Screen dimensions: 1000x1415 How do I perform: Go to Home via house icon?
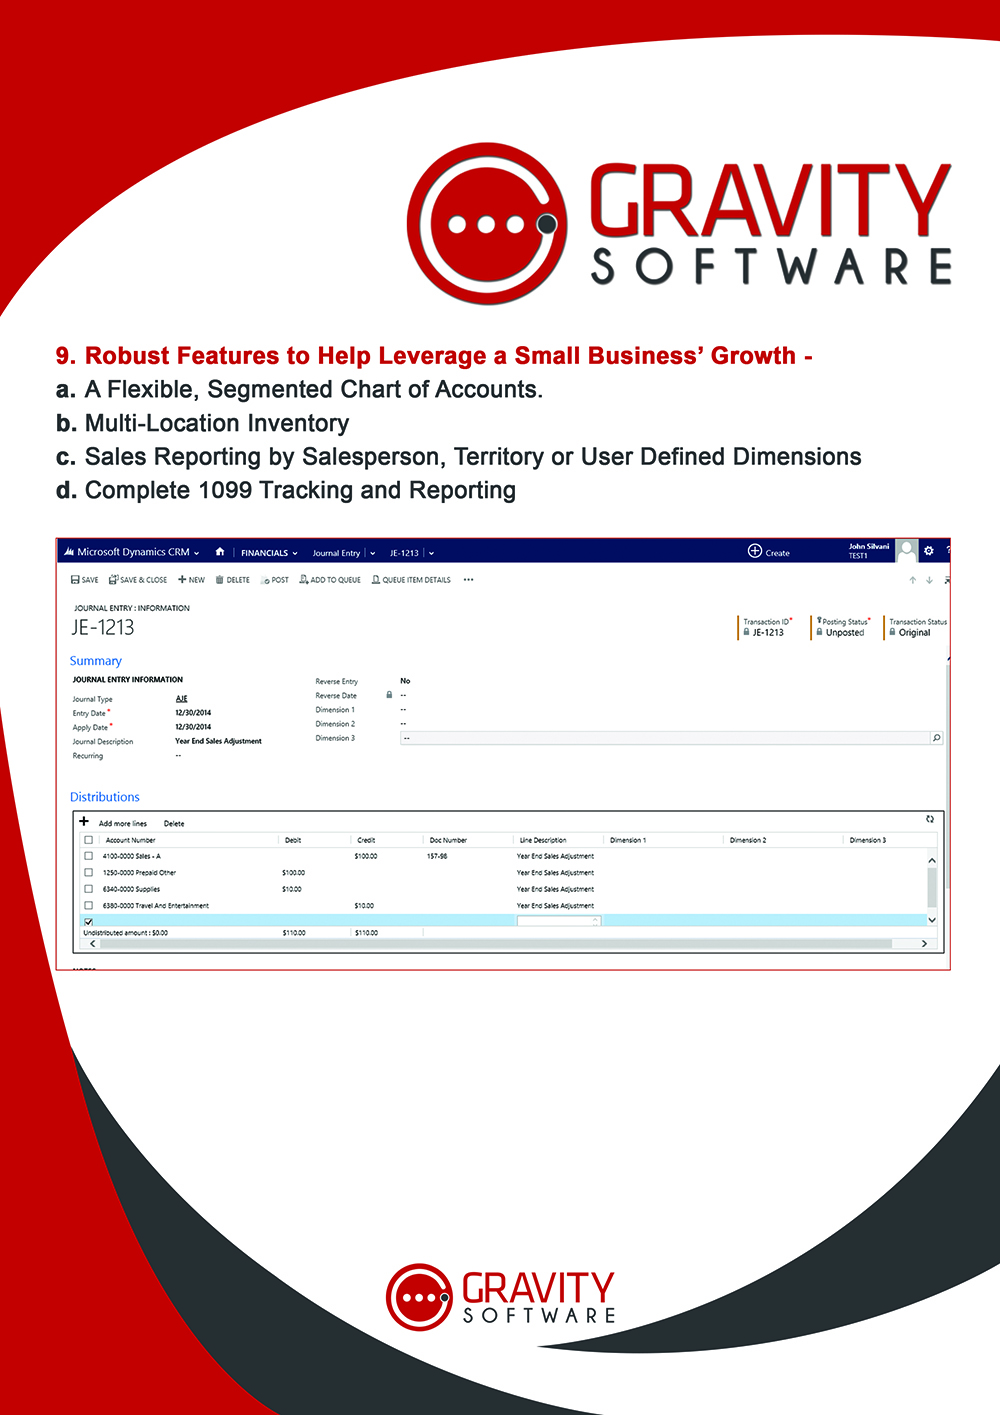click(220, 552)
